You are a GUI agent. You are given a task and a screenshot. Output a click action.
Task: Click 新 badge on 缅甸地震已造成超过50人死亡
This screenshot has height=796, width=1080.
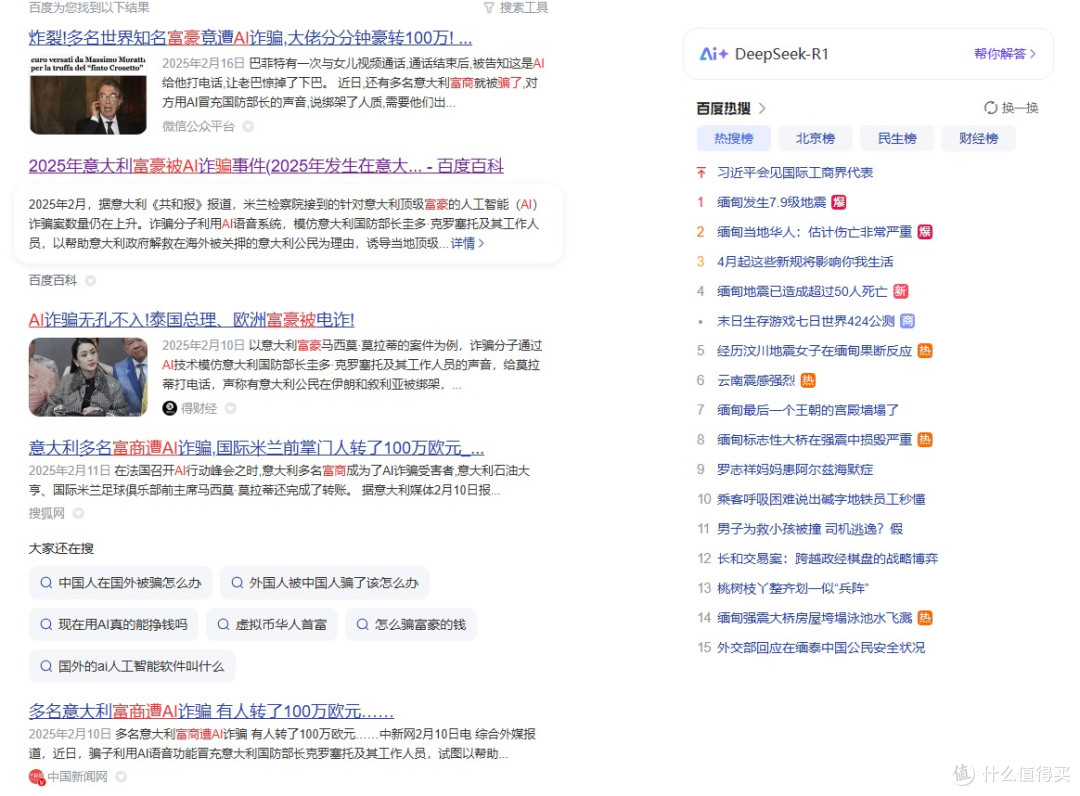coord(900,291)
